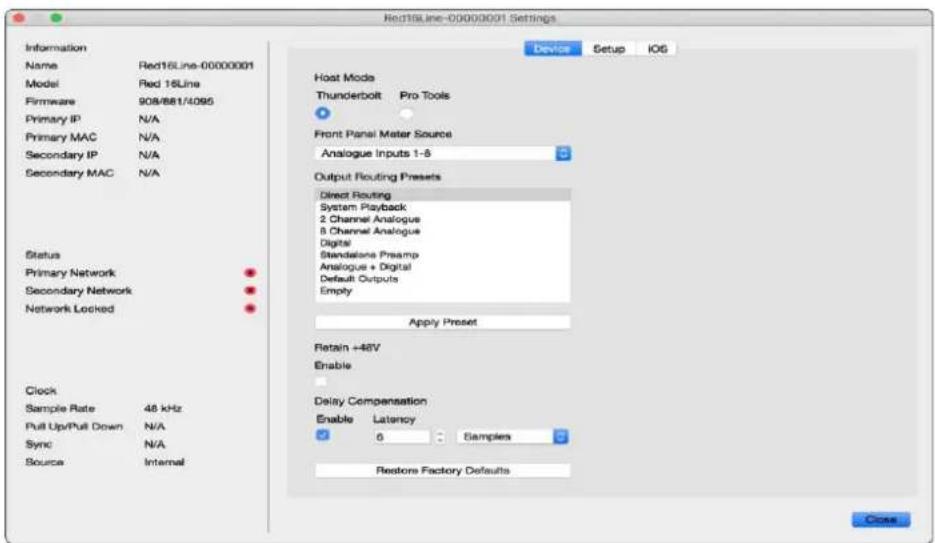
Task: Open Front Panel Meter Source dropdown
Action: point(442,154)
